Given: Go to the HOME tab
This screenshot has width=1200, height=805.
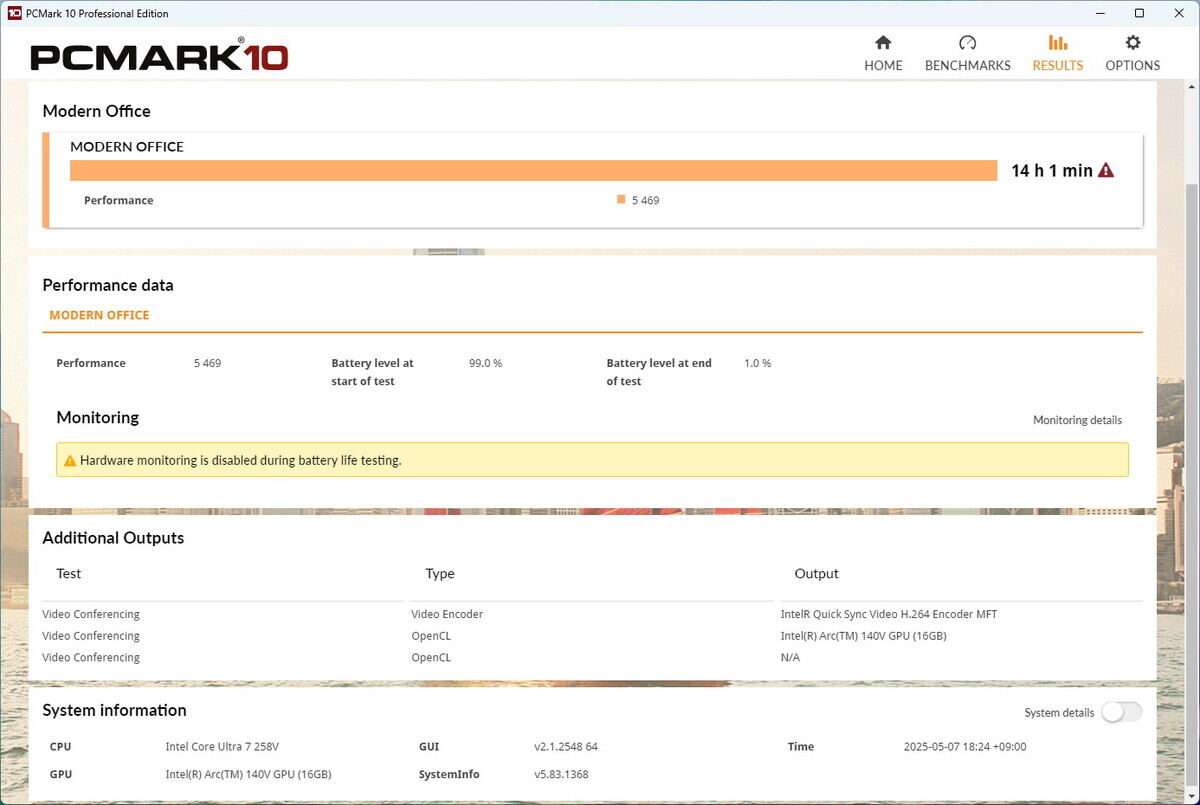Looking at the screenshot, I should click(883, 53).
